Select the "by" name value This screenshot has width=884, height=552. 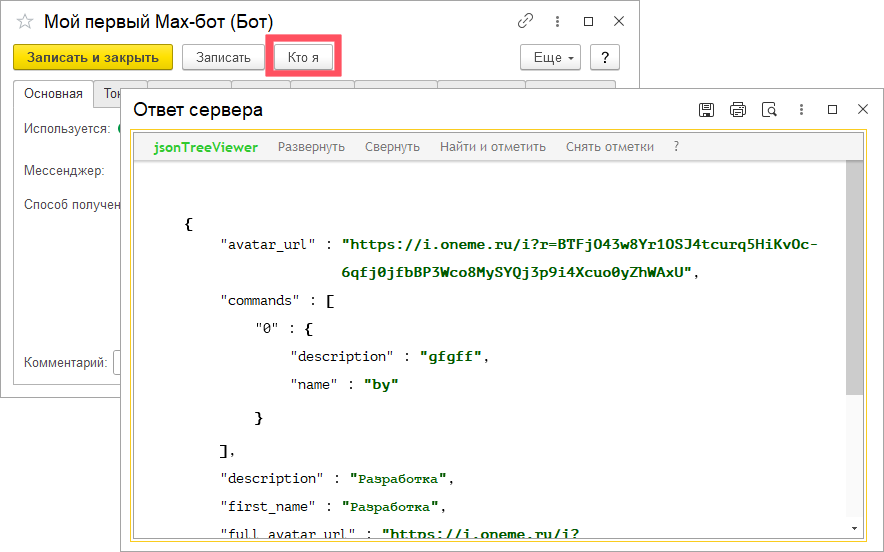pyautogui.click(x=381, y=385)
